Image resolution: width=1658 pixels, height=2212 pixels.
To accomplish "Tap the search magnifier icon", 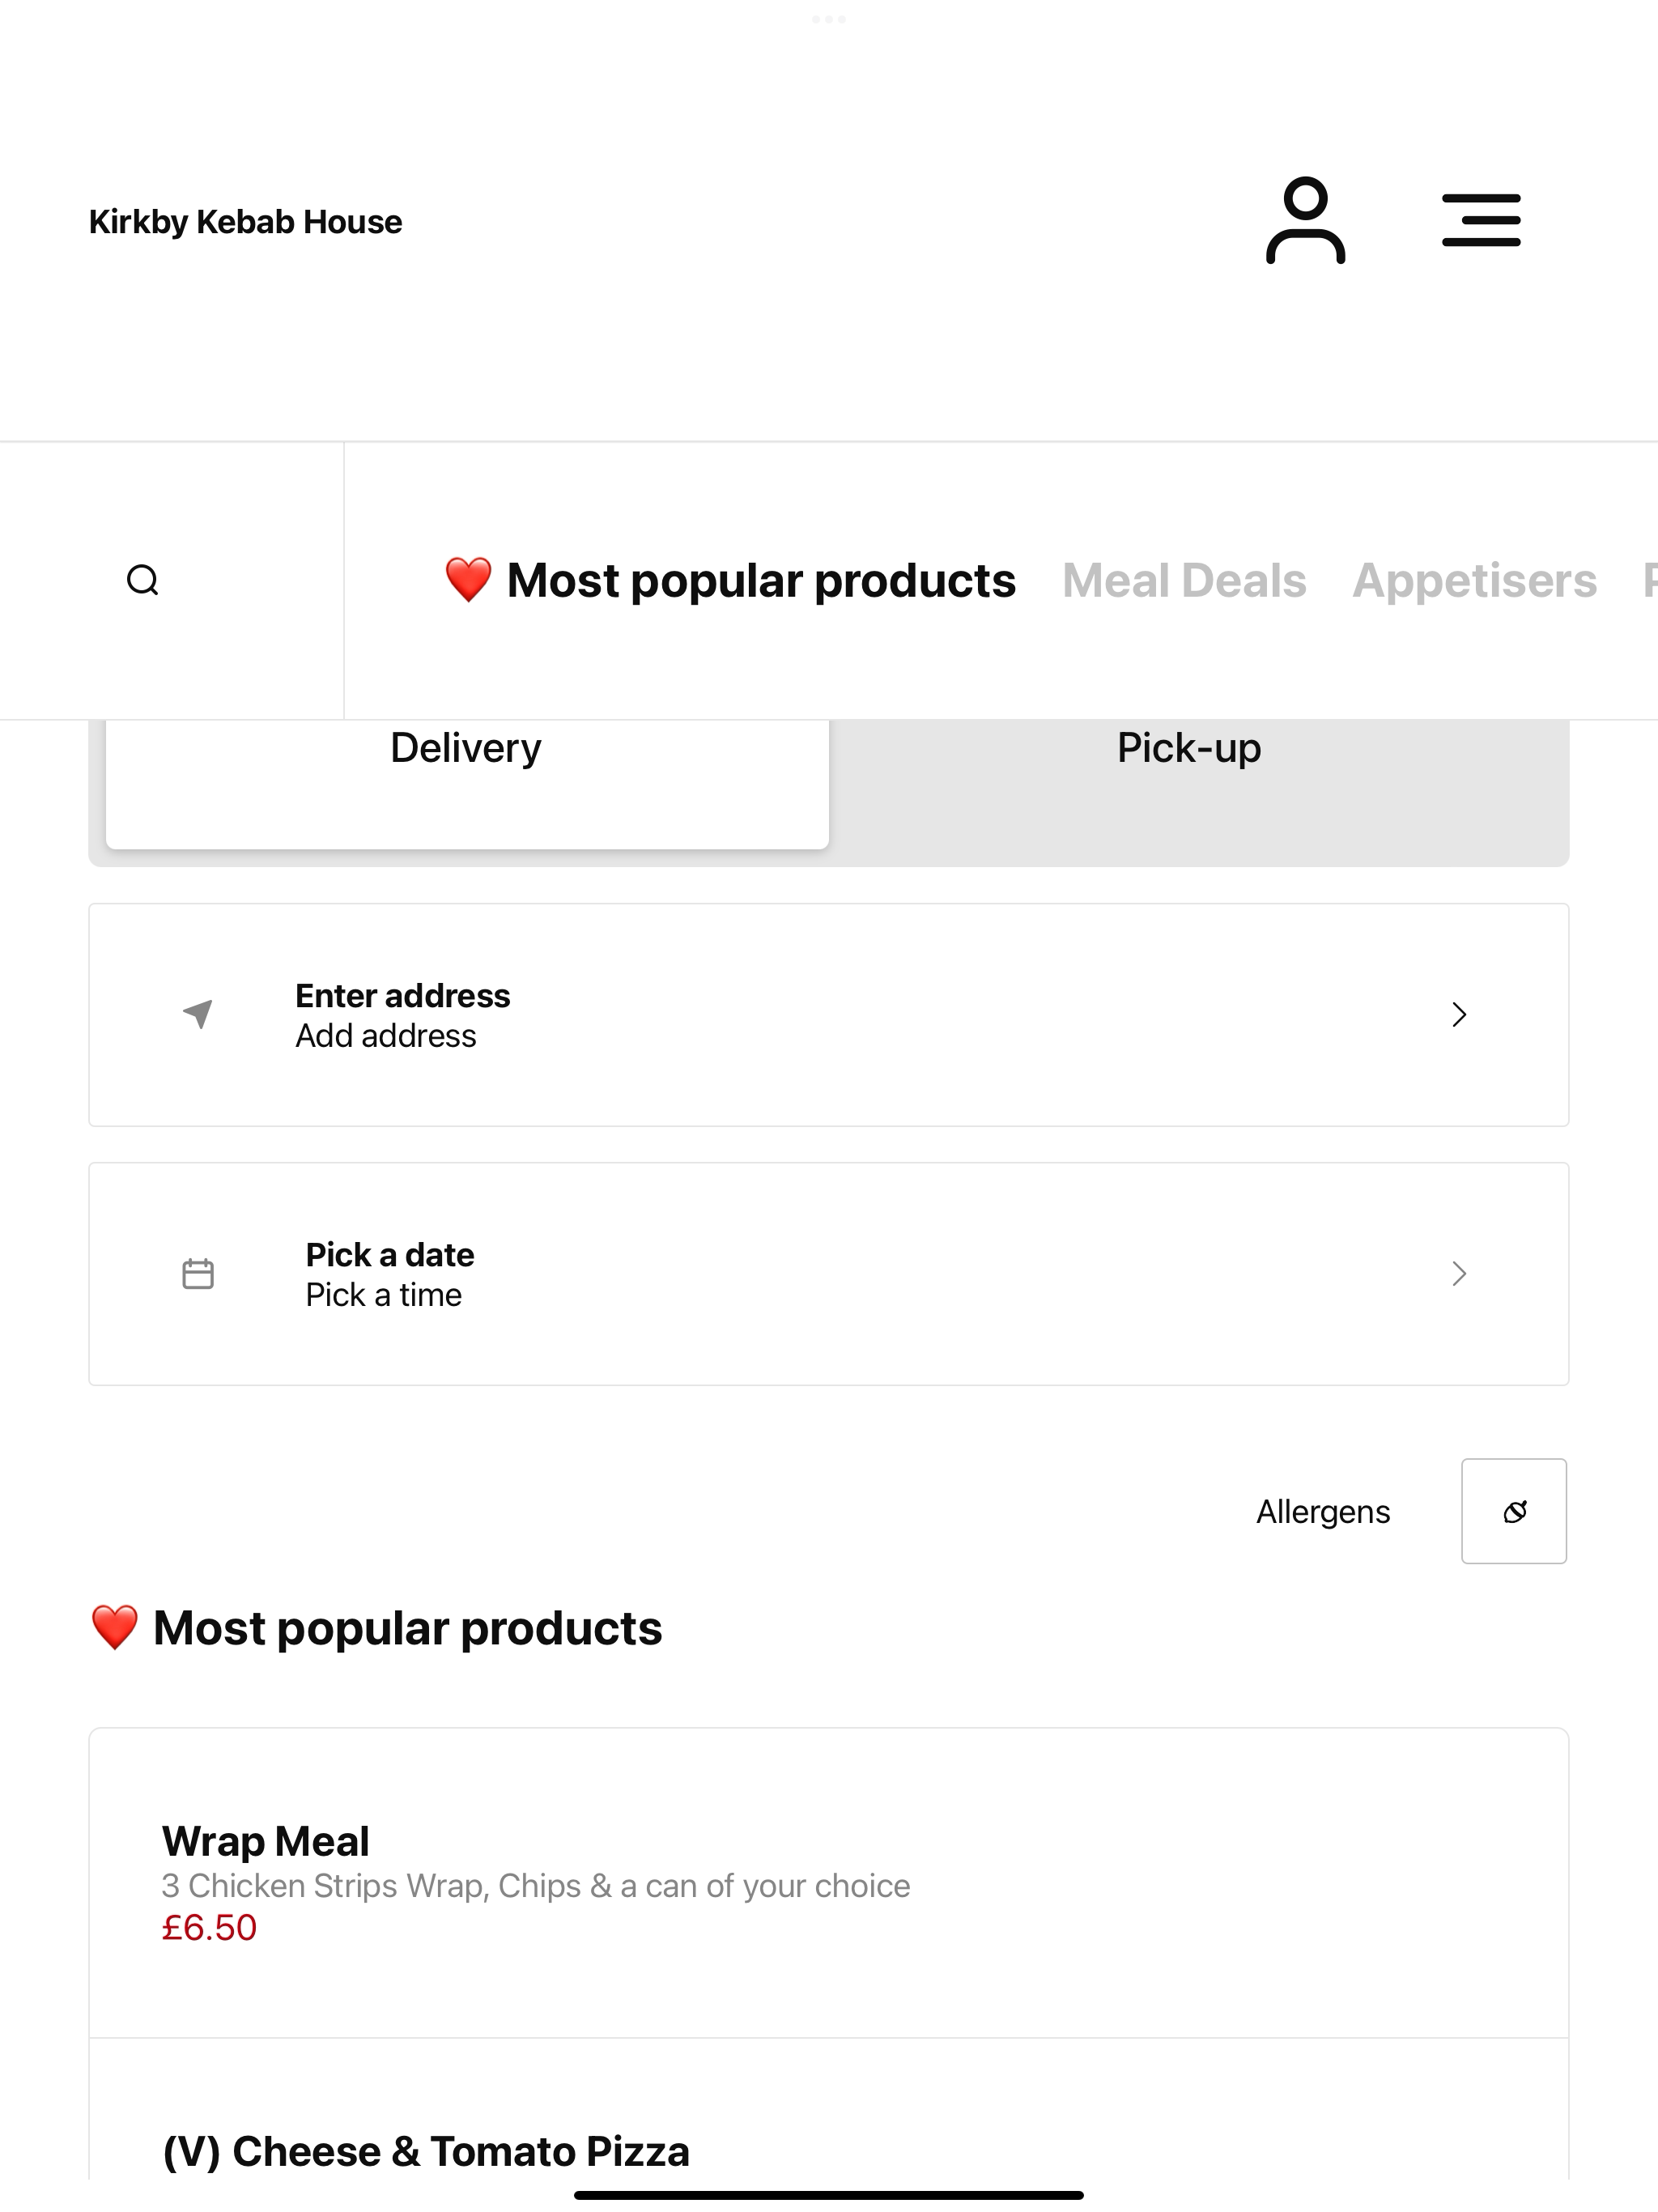I will tap(143, 580).
